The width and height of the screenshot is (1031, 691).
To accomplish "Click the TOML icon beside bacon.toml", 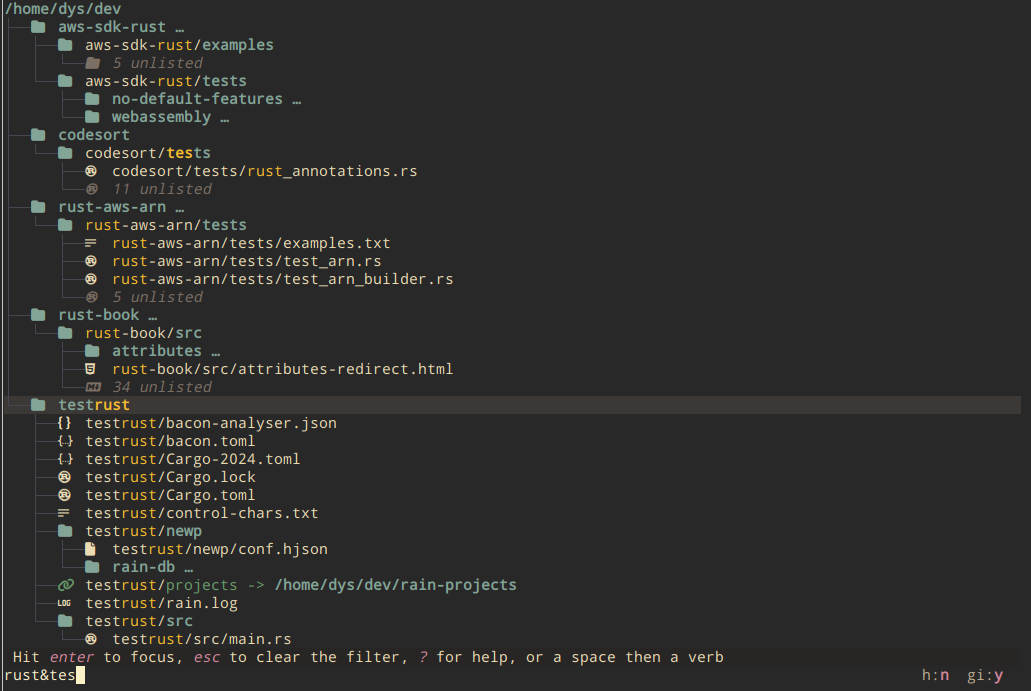I will click(65, 441).
